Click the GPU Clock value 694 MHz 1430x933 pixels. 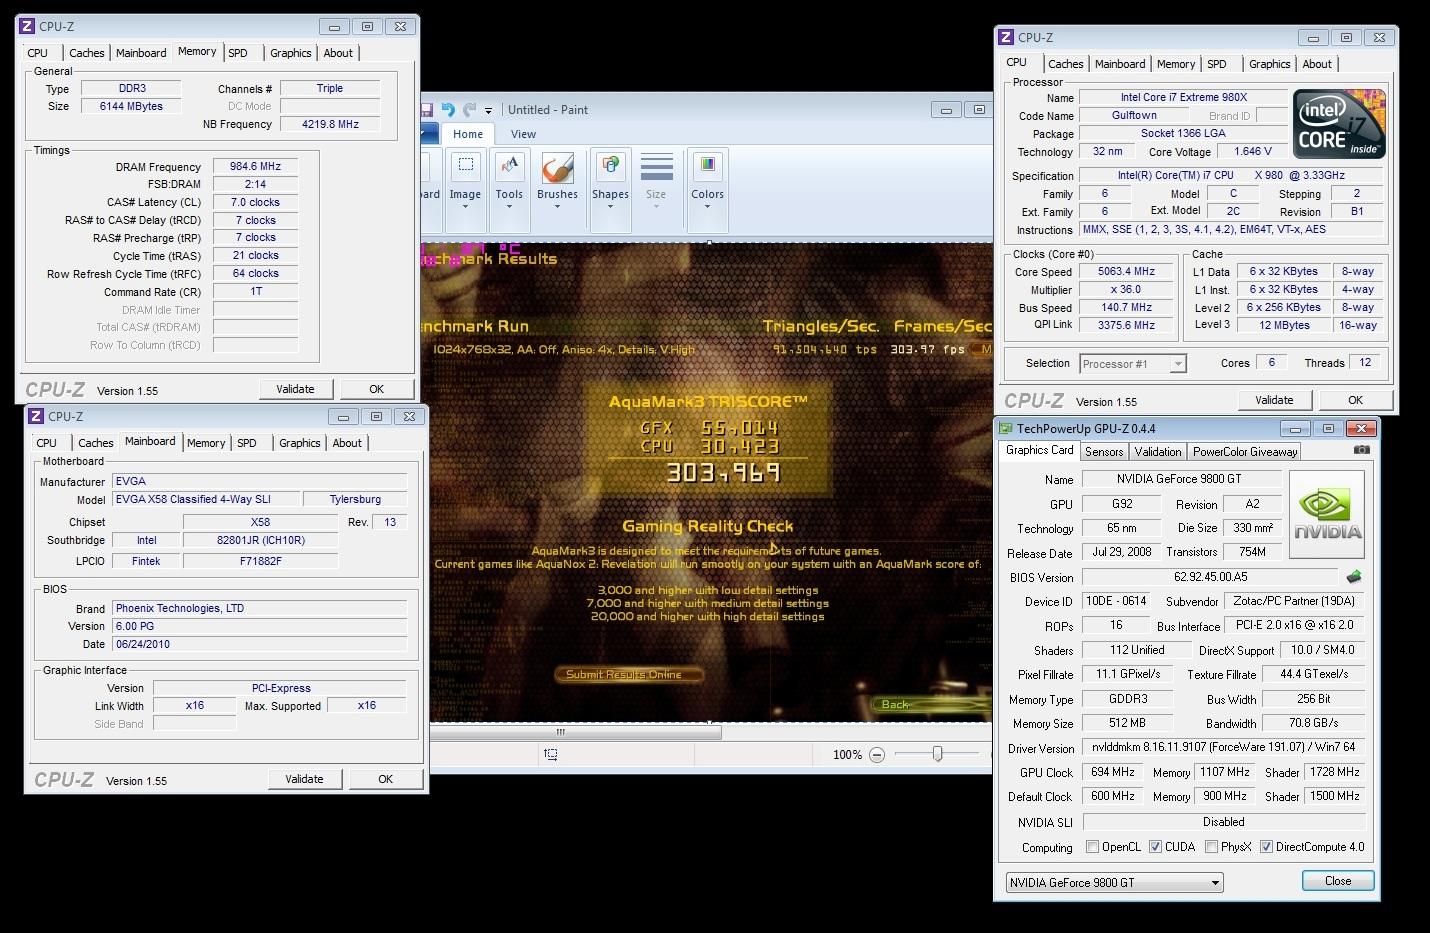tap(1112, 772)
